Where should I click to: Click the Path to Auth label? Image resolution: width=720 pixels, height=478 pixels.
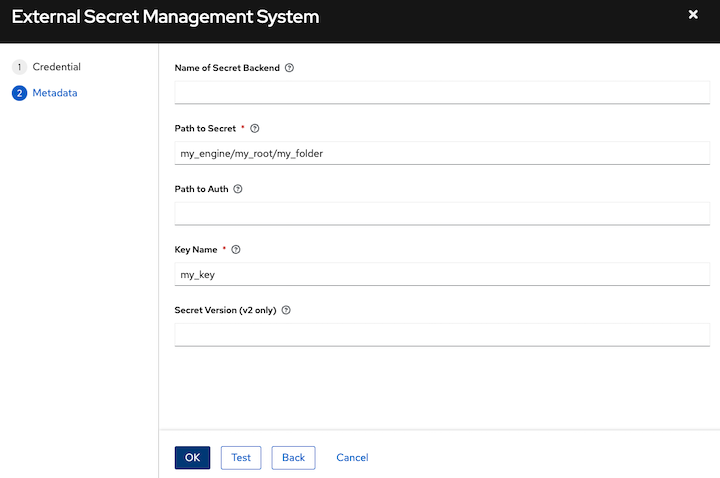point(202,189)
